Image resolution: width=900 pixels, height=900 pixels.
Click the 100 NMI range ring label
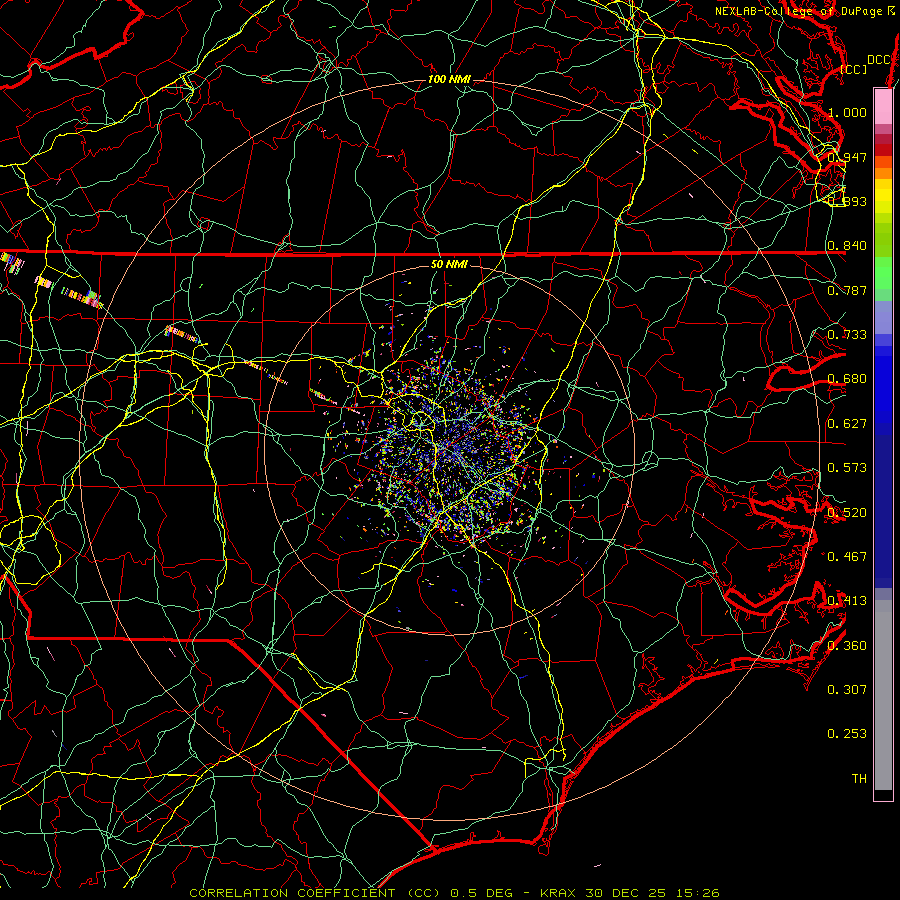(449, 79)
